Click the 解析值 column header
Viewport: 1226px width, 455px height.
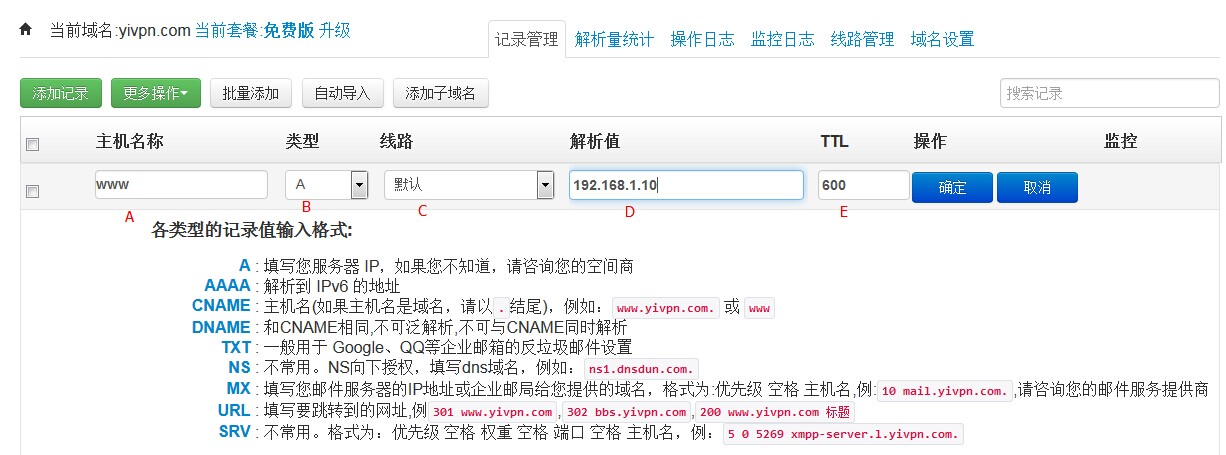(x=595, y=141)
